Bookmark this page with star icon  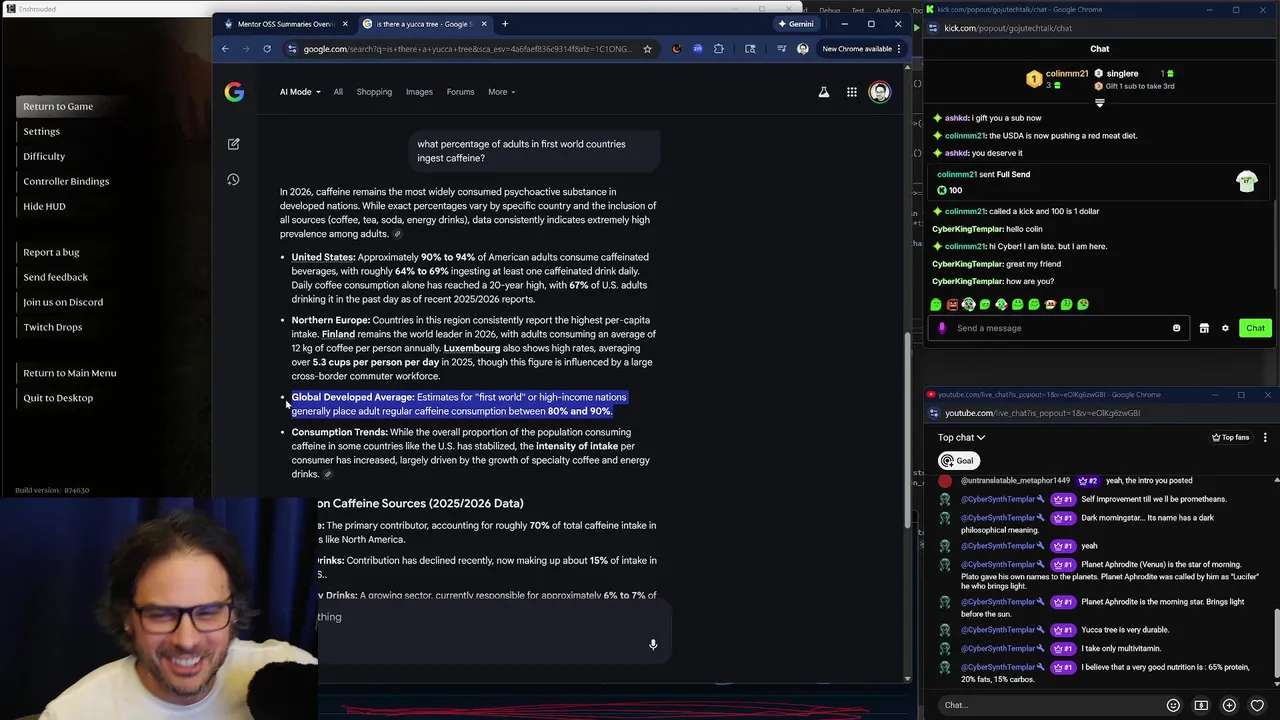click(x=647, y=49)
